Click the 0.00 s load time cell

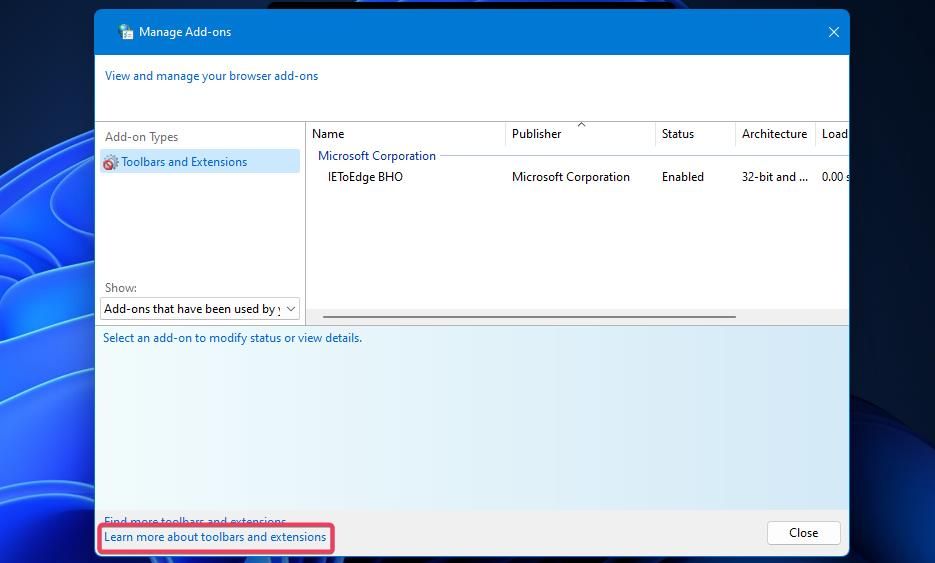coord(835,177)
